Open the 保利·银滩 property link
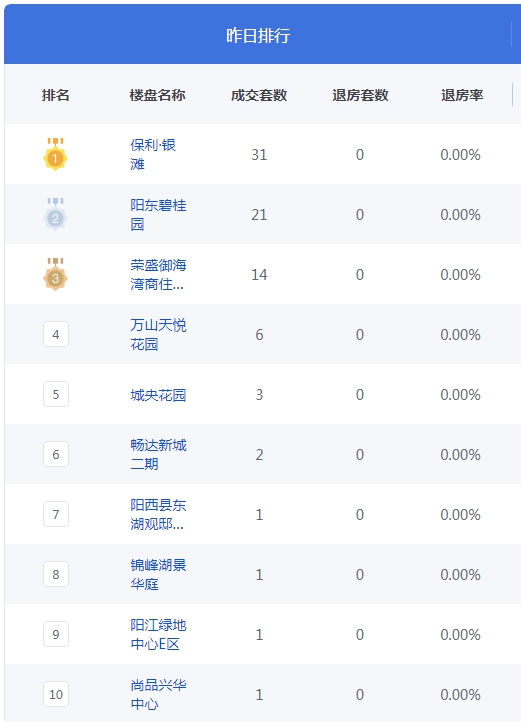The width and height of the screenshot is (521, 722). click(153, 154)
